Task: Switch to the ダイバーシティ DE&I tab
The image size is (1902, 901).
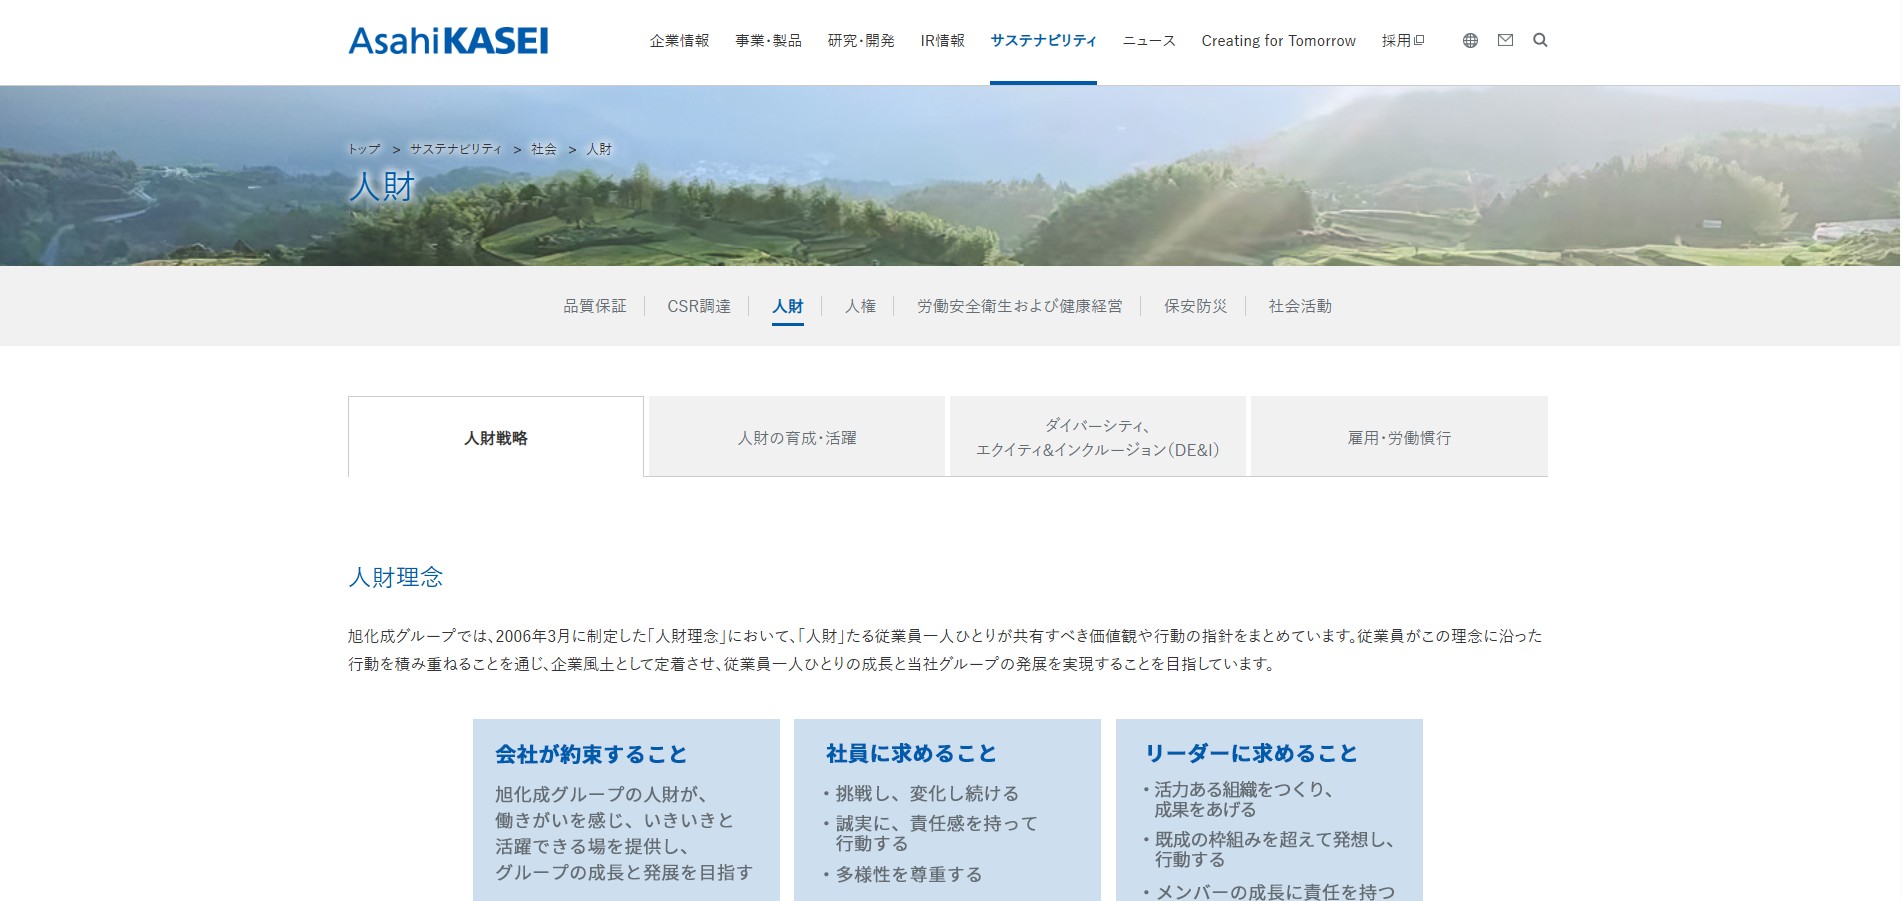Action: coord(1097,438)
